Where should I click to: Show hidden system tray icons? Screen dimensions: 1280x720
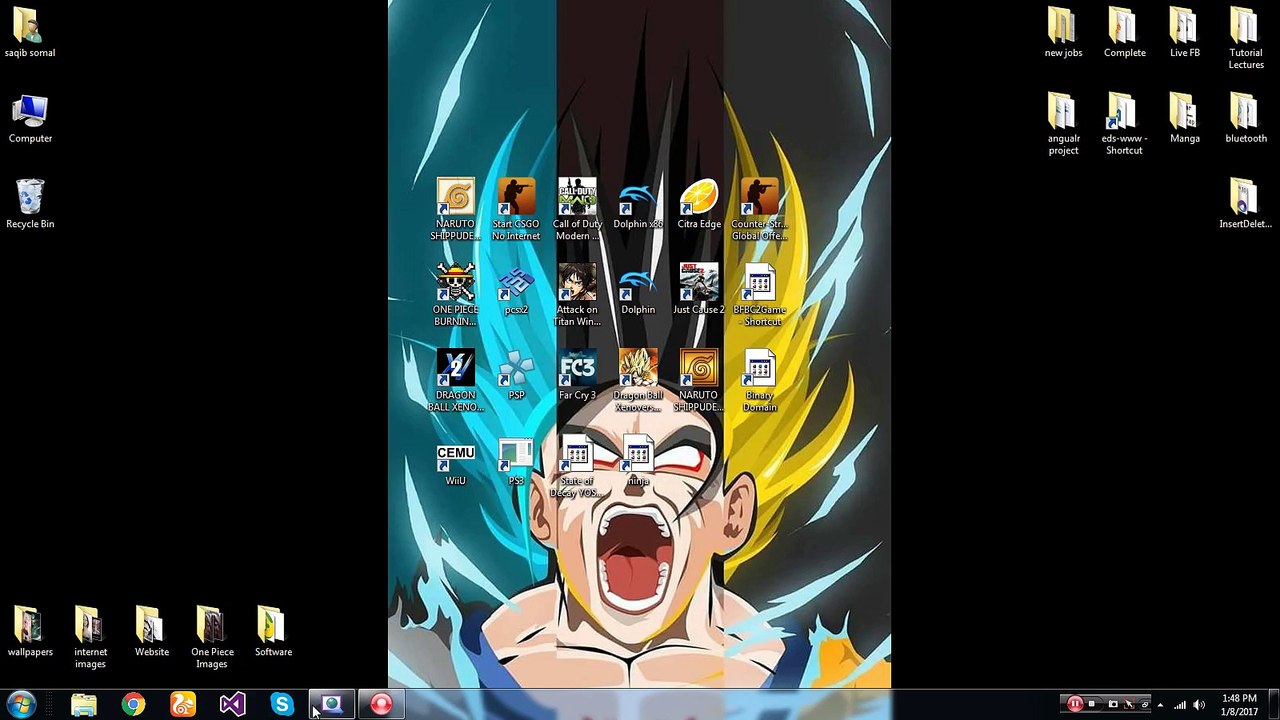1161,705
